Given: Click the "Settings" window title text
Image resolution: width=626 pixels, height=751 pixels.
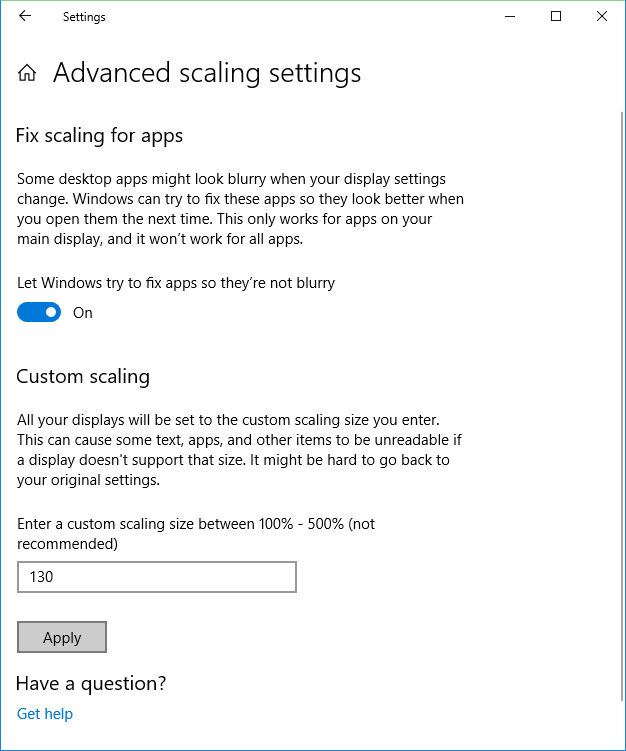Looking at the screenshot, I should 84,17.
